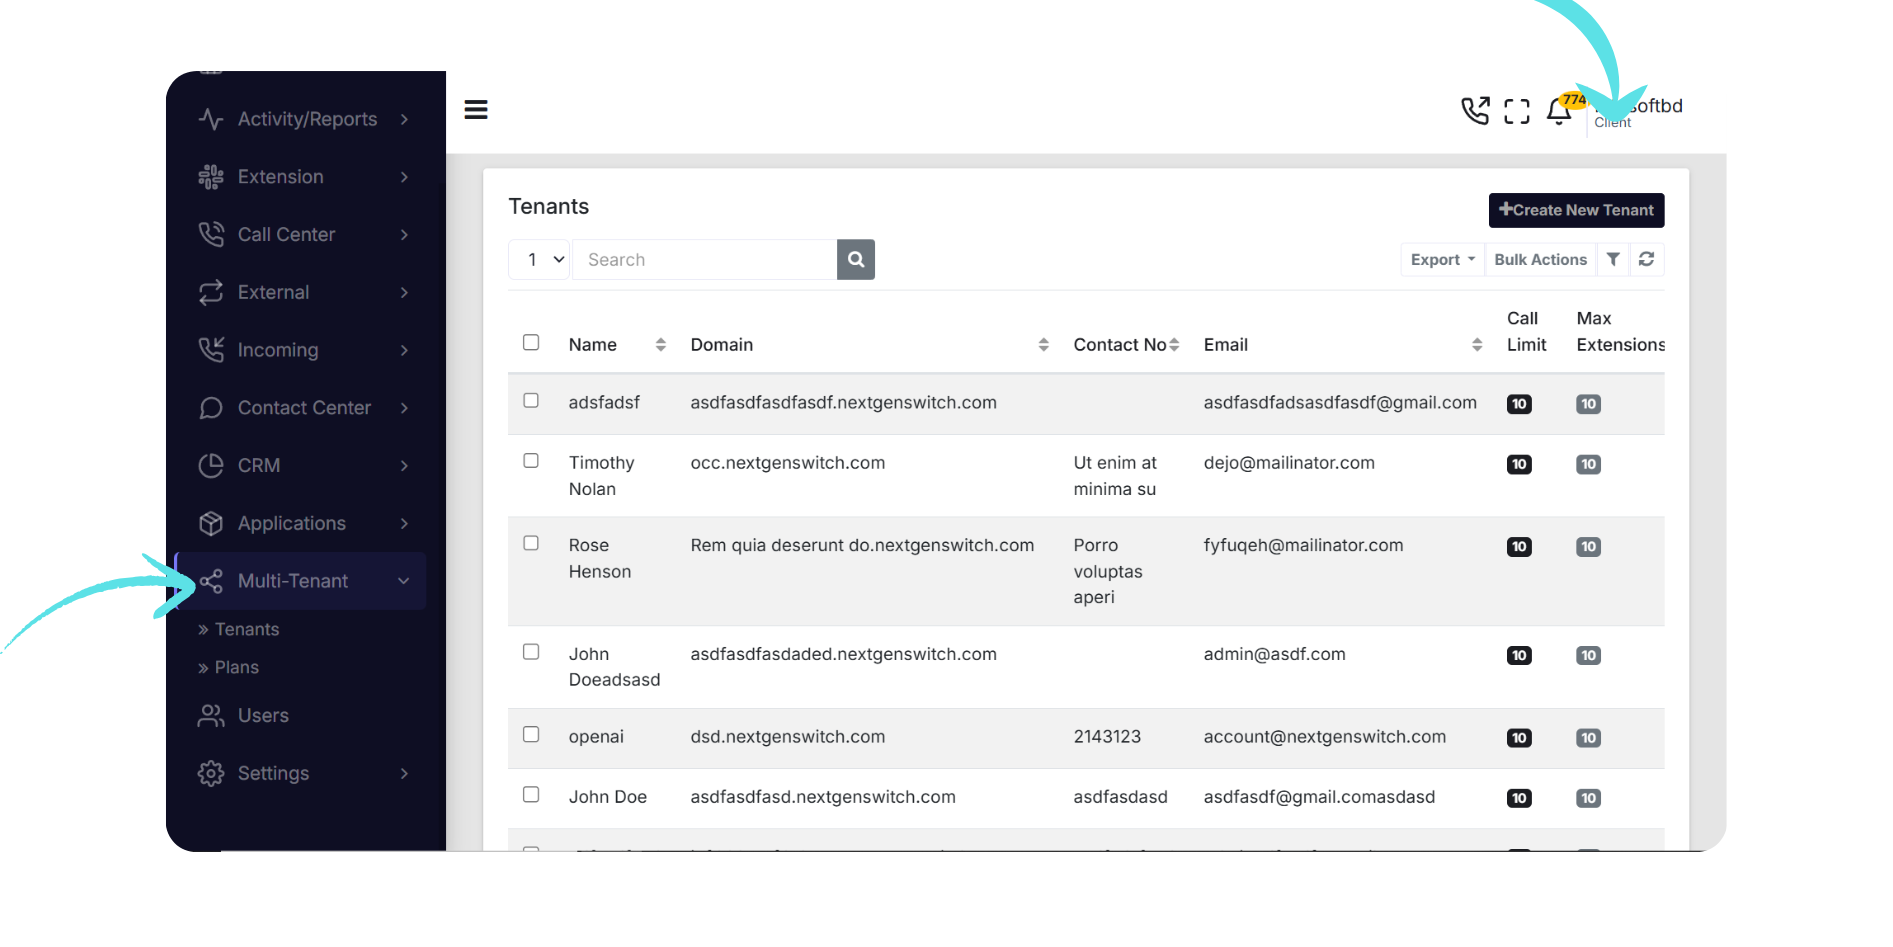Click Create New Tenant button
Image resolution: width=1893 pixels, height=947 pixels.
click(x=1577, y=210)
